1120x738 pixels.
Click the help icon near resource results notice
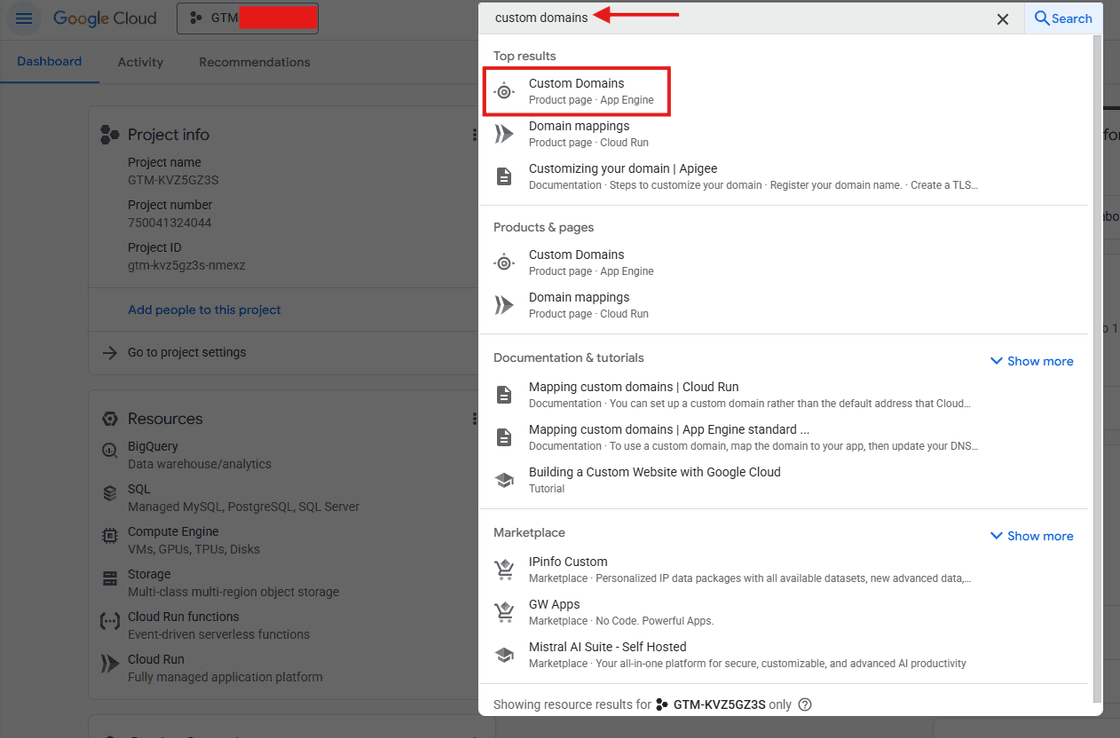click(805, 704)
